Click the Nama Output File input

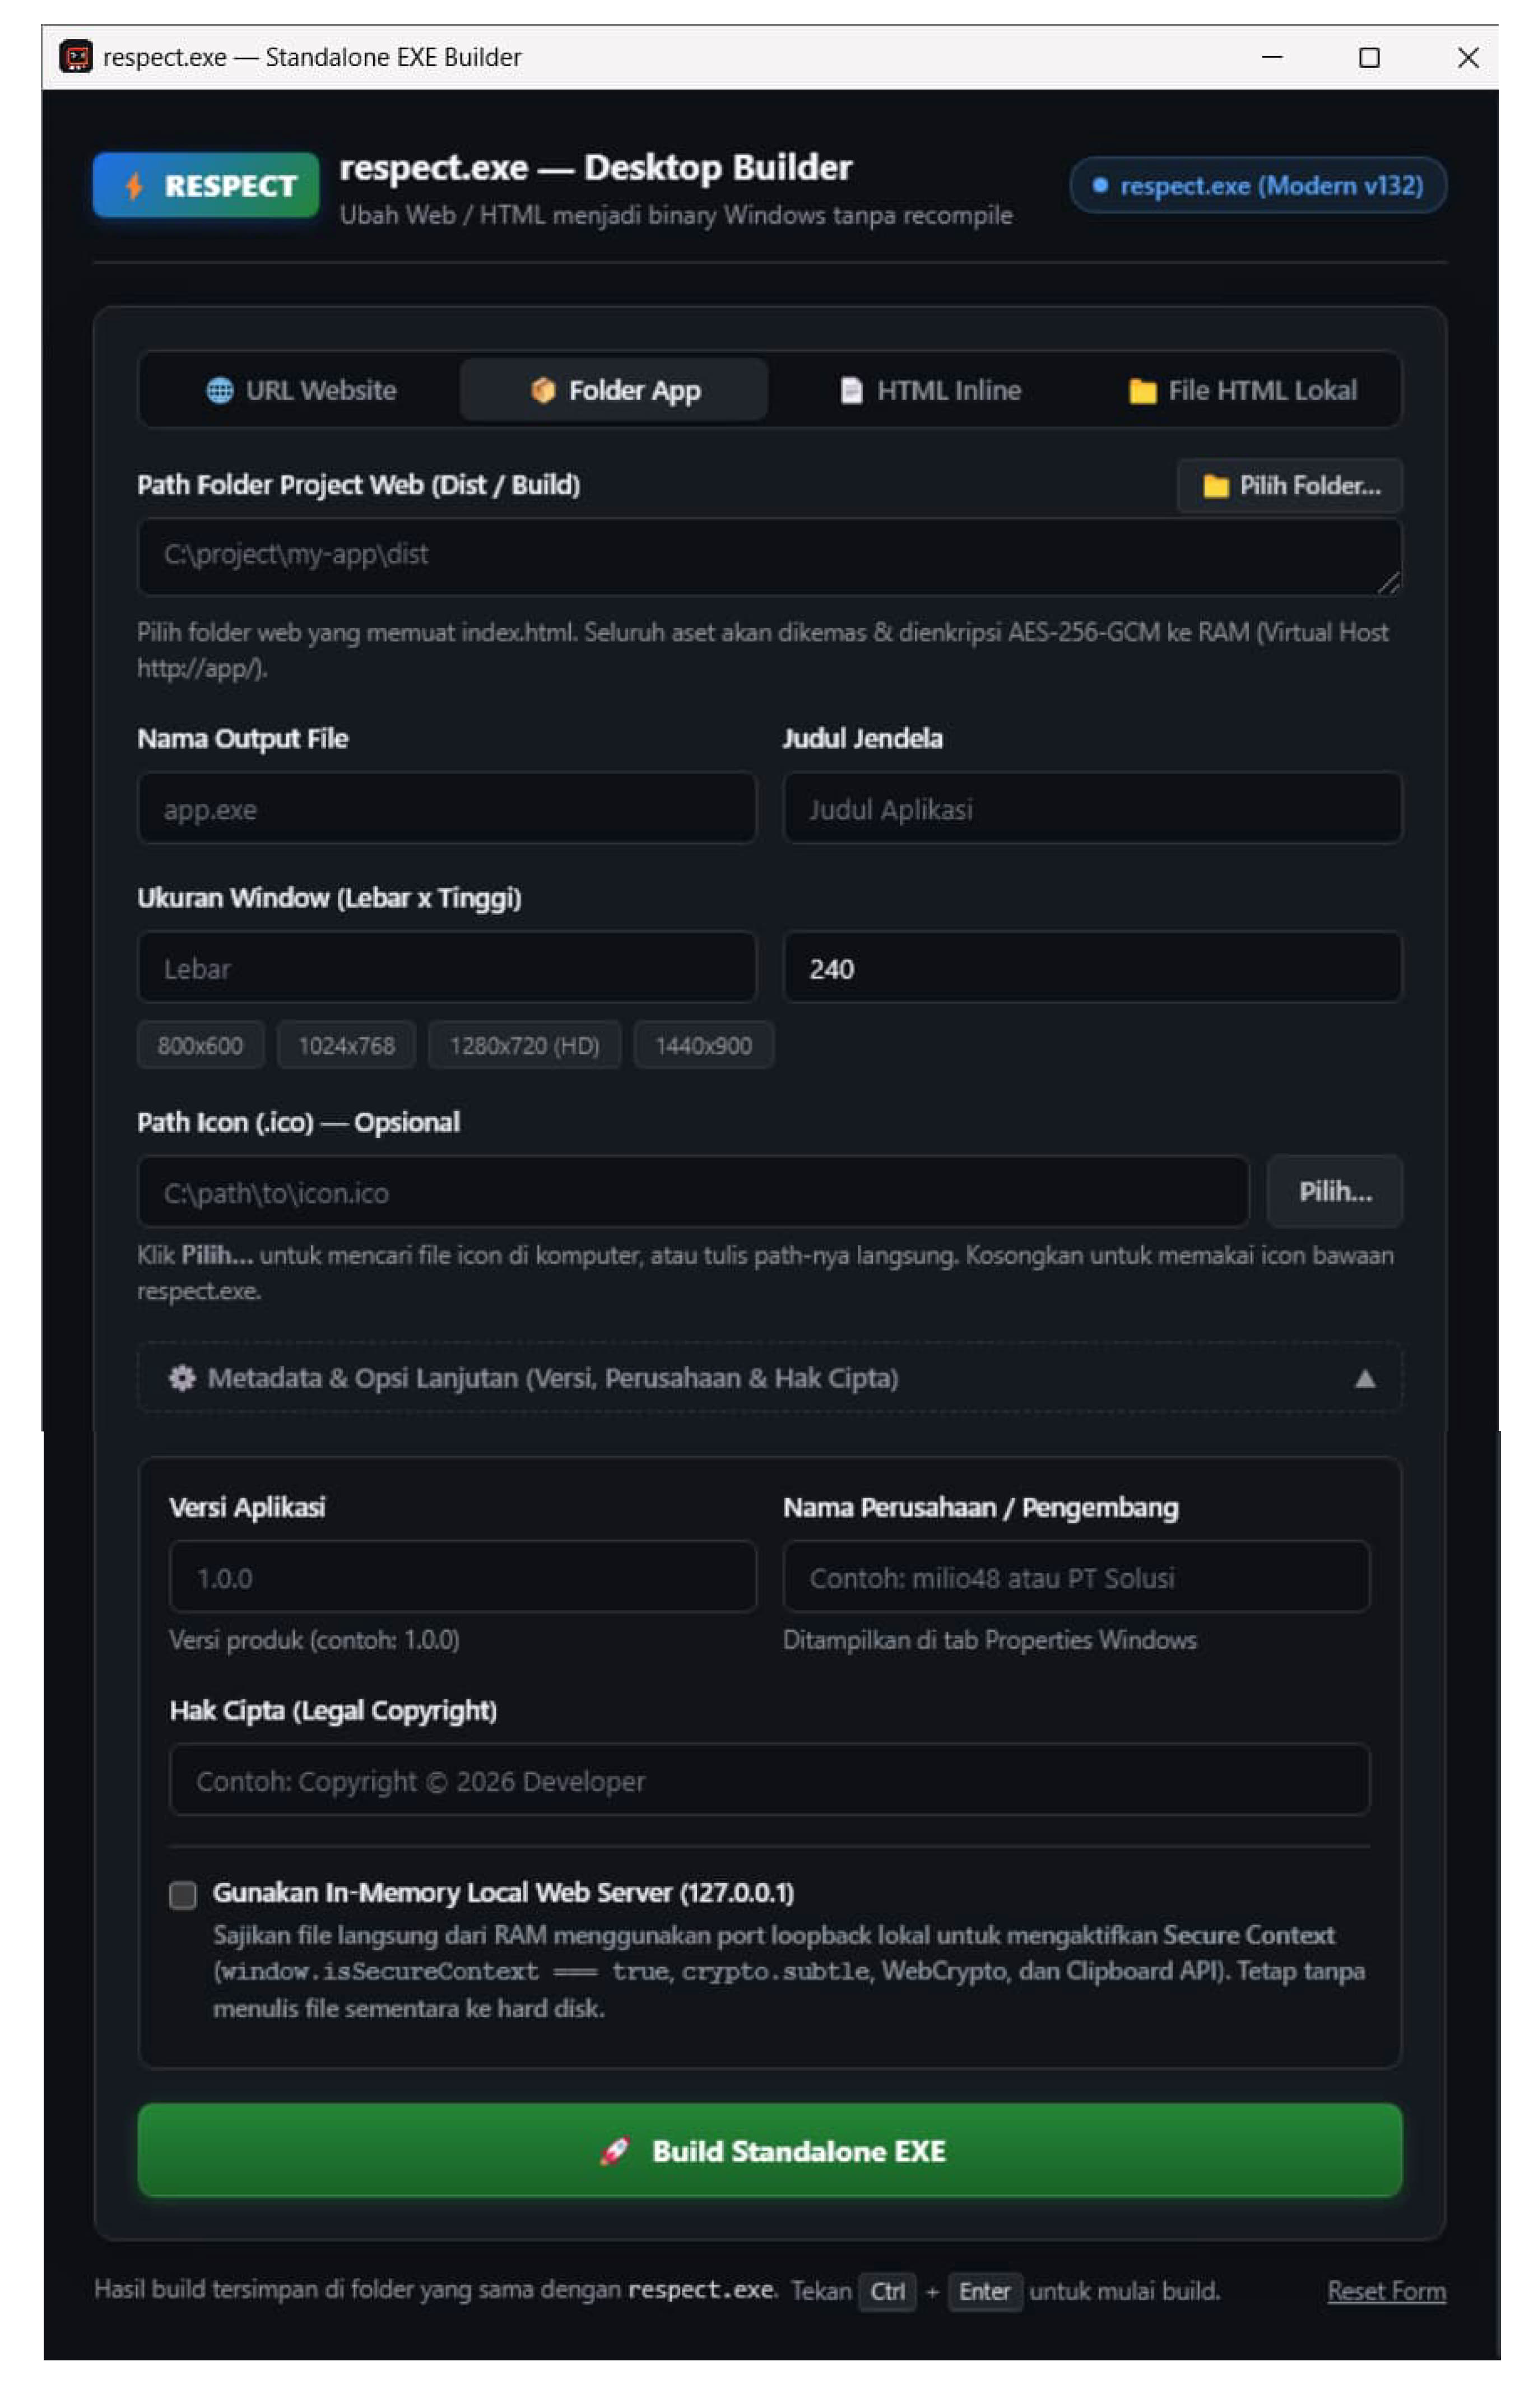tap(447, 808)
